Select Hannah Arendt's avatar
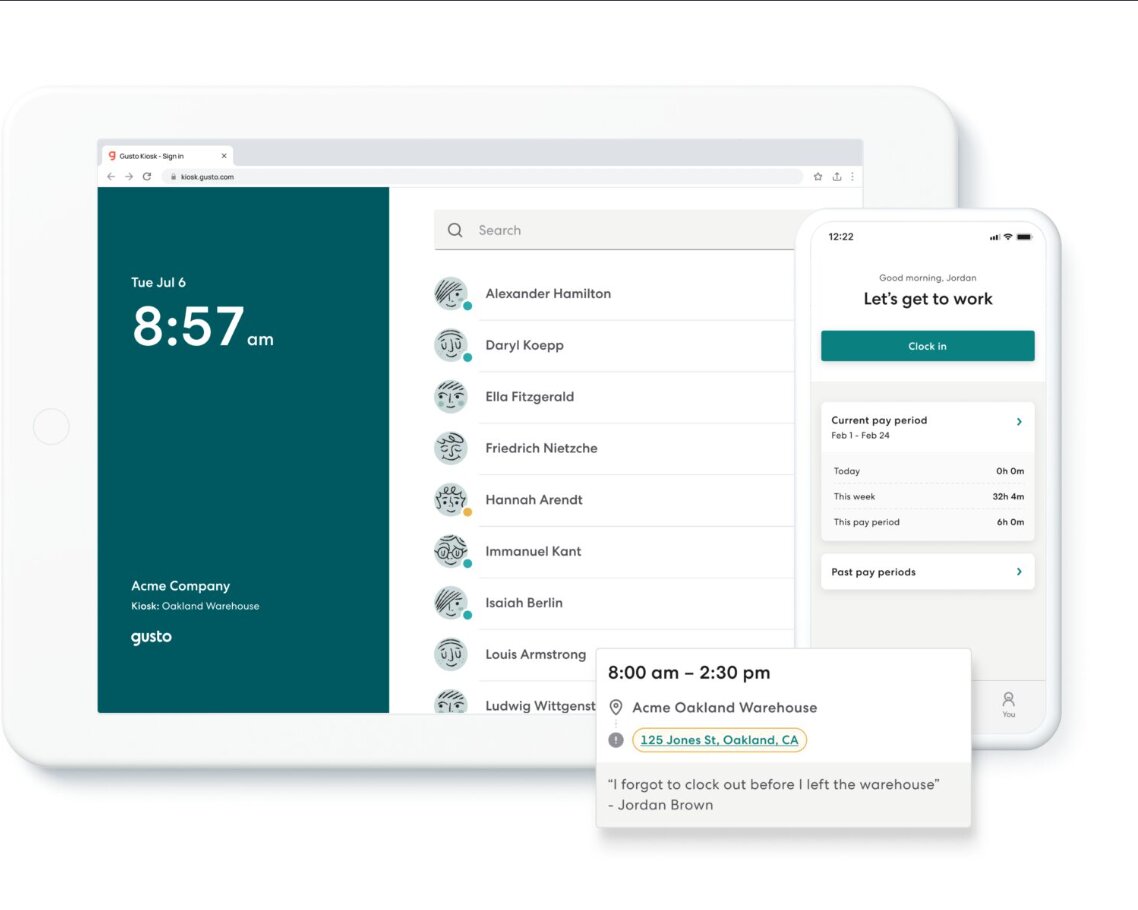The image size is (1138, 910). click(451, 499)
